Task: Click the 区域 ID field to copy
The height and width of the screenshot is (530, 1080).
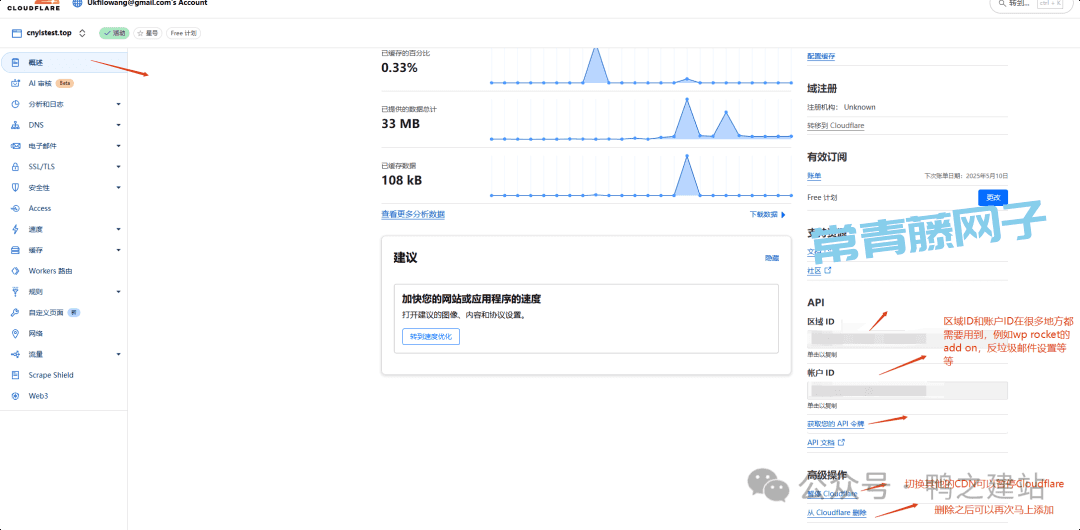Action: tap(907, 340)
